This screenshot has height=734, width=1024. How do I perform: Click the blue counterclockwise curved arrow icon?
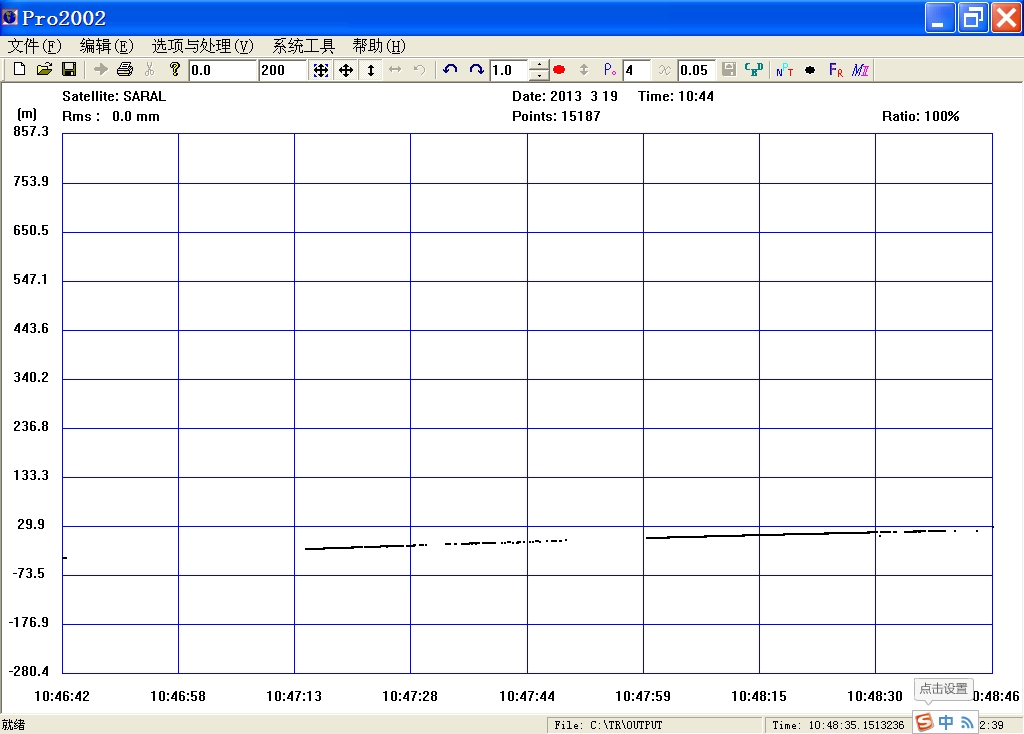450,69
